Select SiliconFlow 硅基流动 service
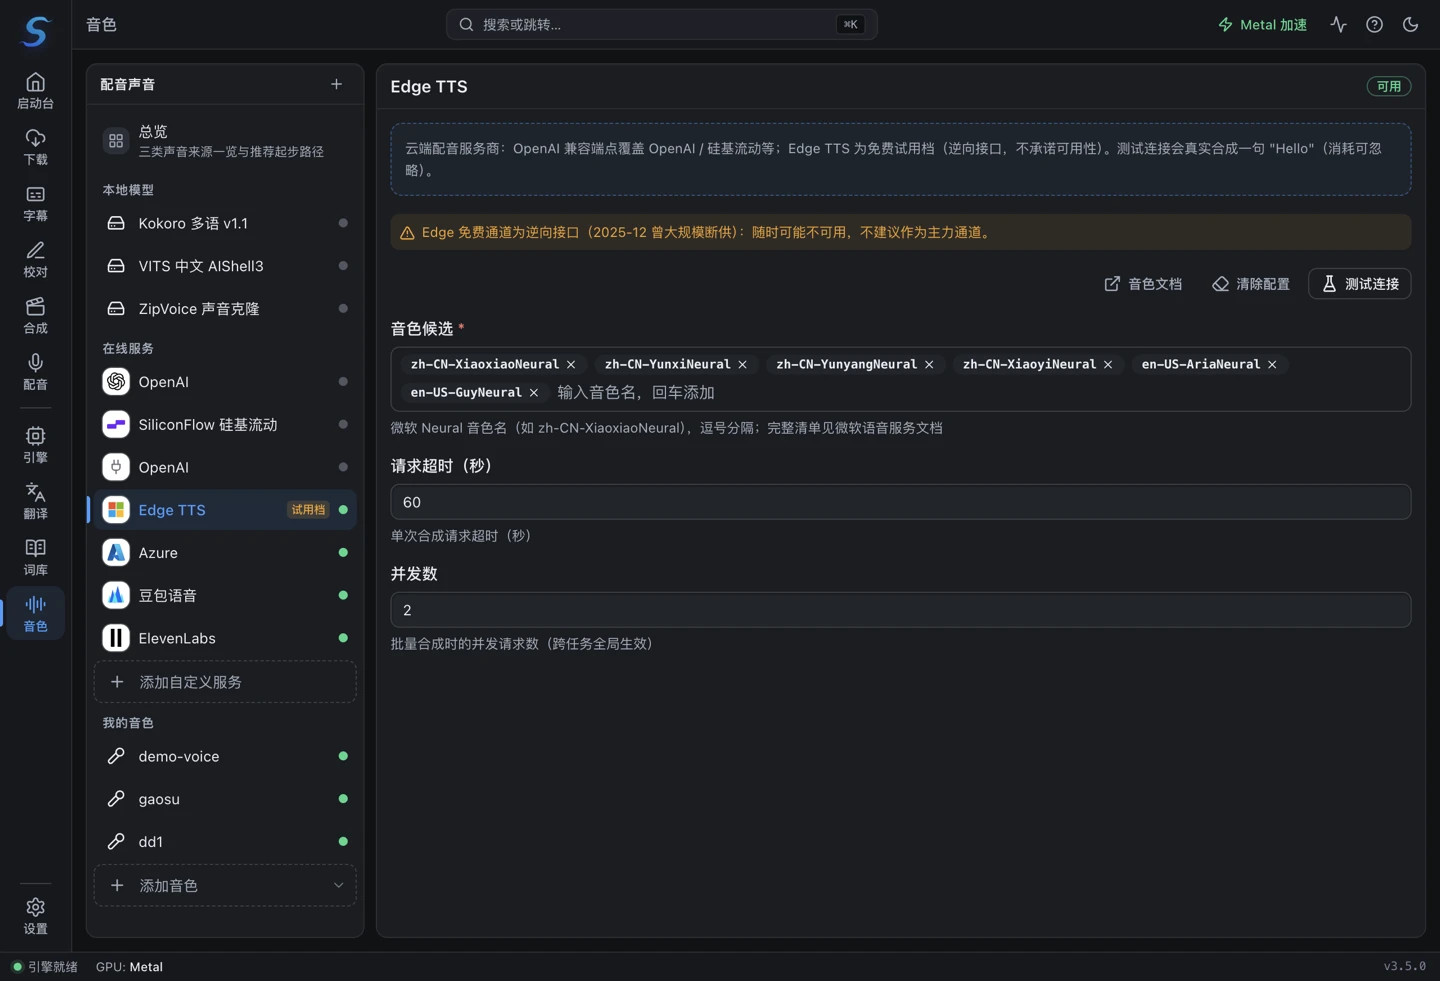This screenshot has height=981, width=1440. [x=225, y=424]
